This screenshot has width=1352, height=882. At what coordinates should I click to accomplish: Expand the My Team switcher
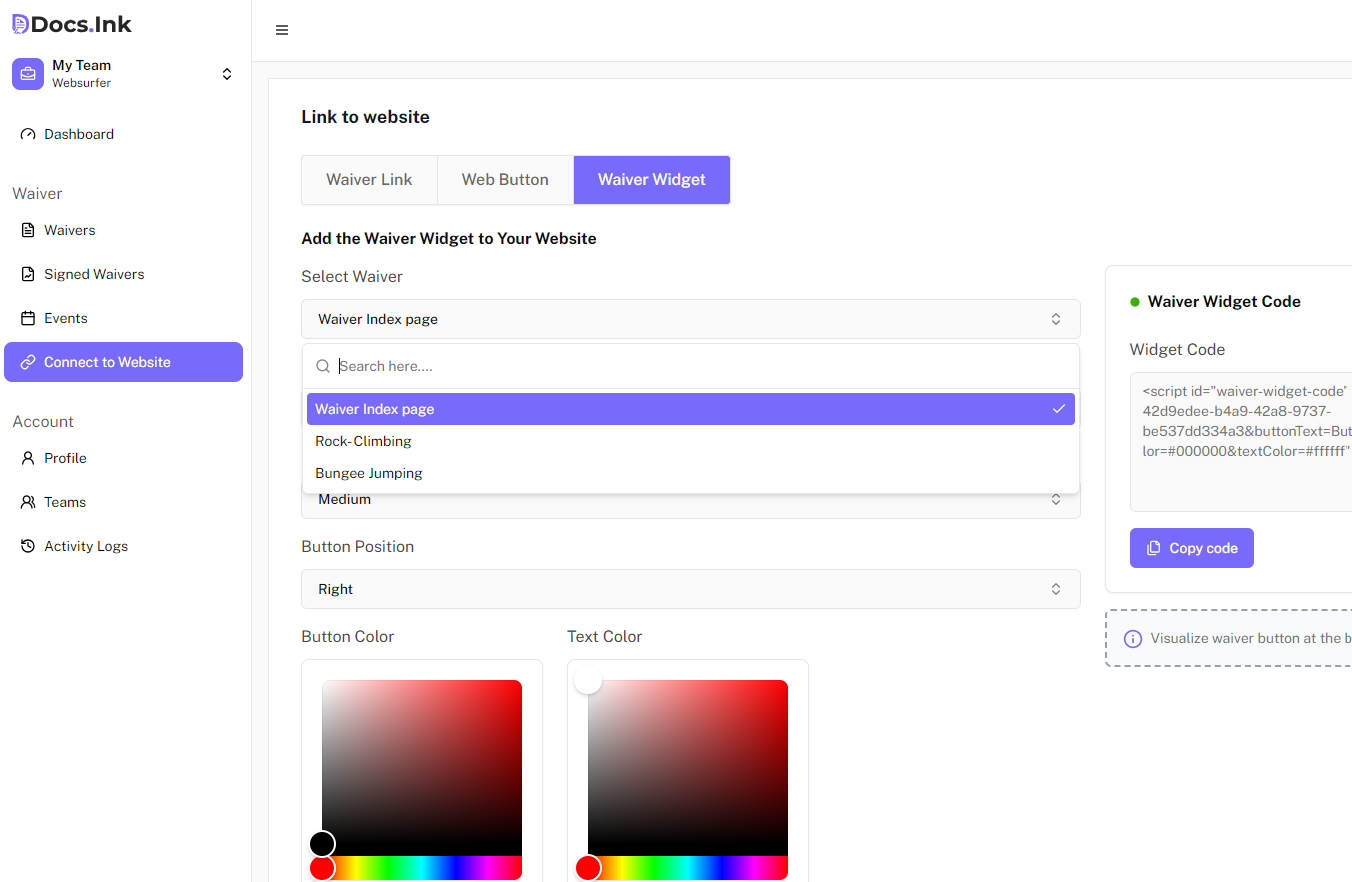227,74
